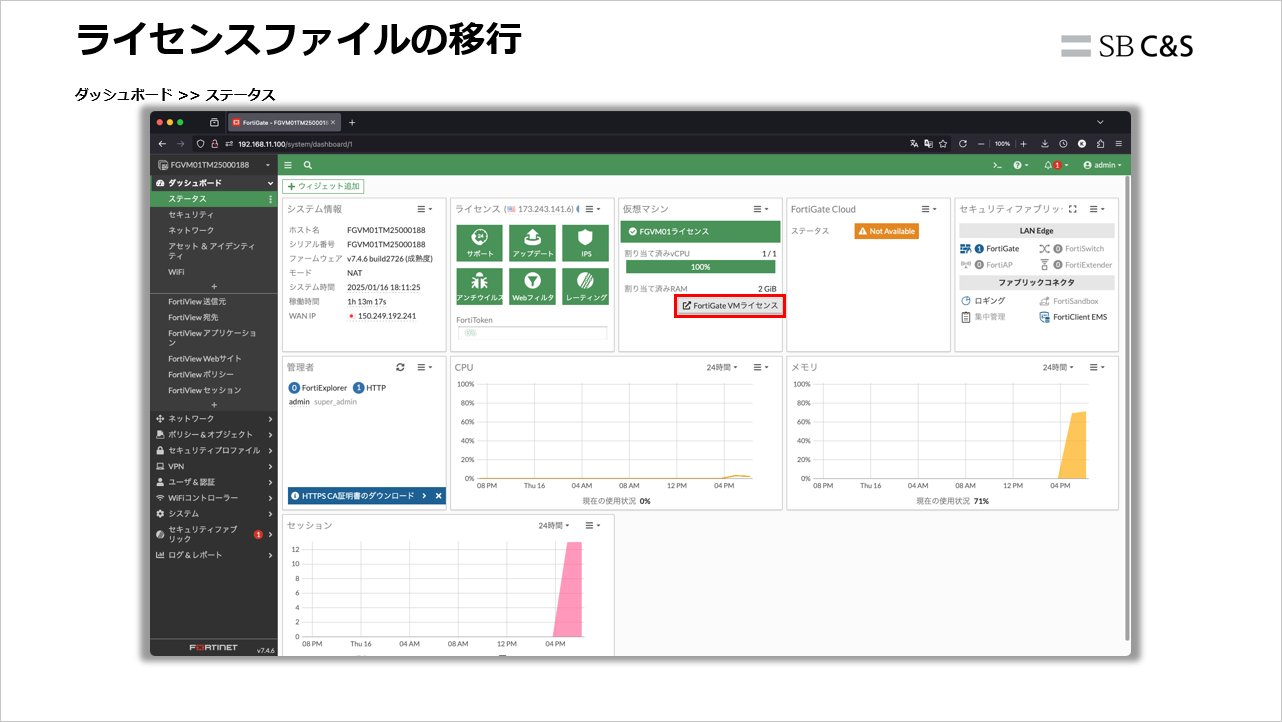The height and width of the screenshot is (722, 1282).
Task: Open the notification bell with badge 1
Action: click(x=1051, y=164)
